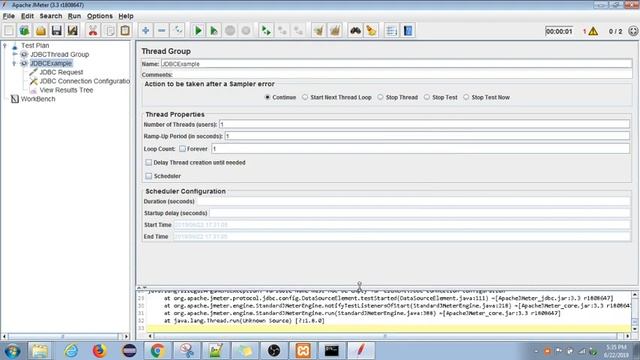Click the Shutdown test icon
This screenshot has width=640, height=360.
[x=246, y=31]
